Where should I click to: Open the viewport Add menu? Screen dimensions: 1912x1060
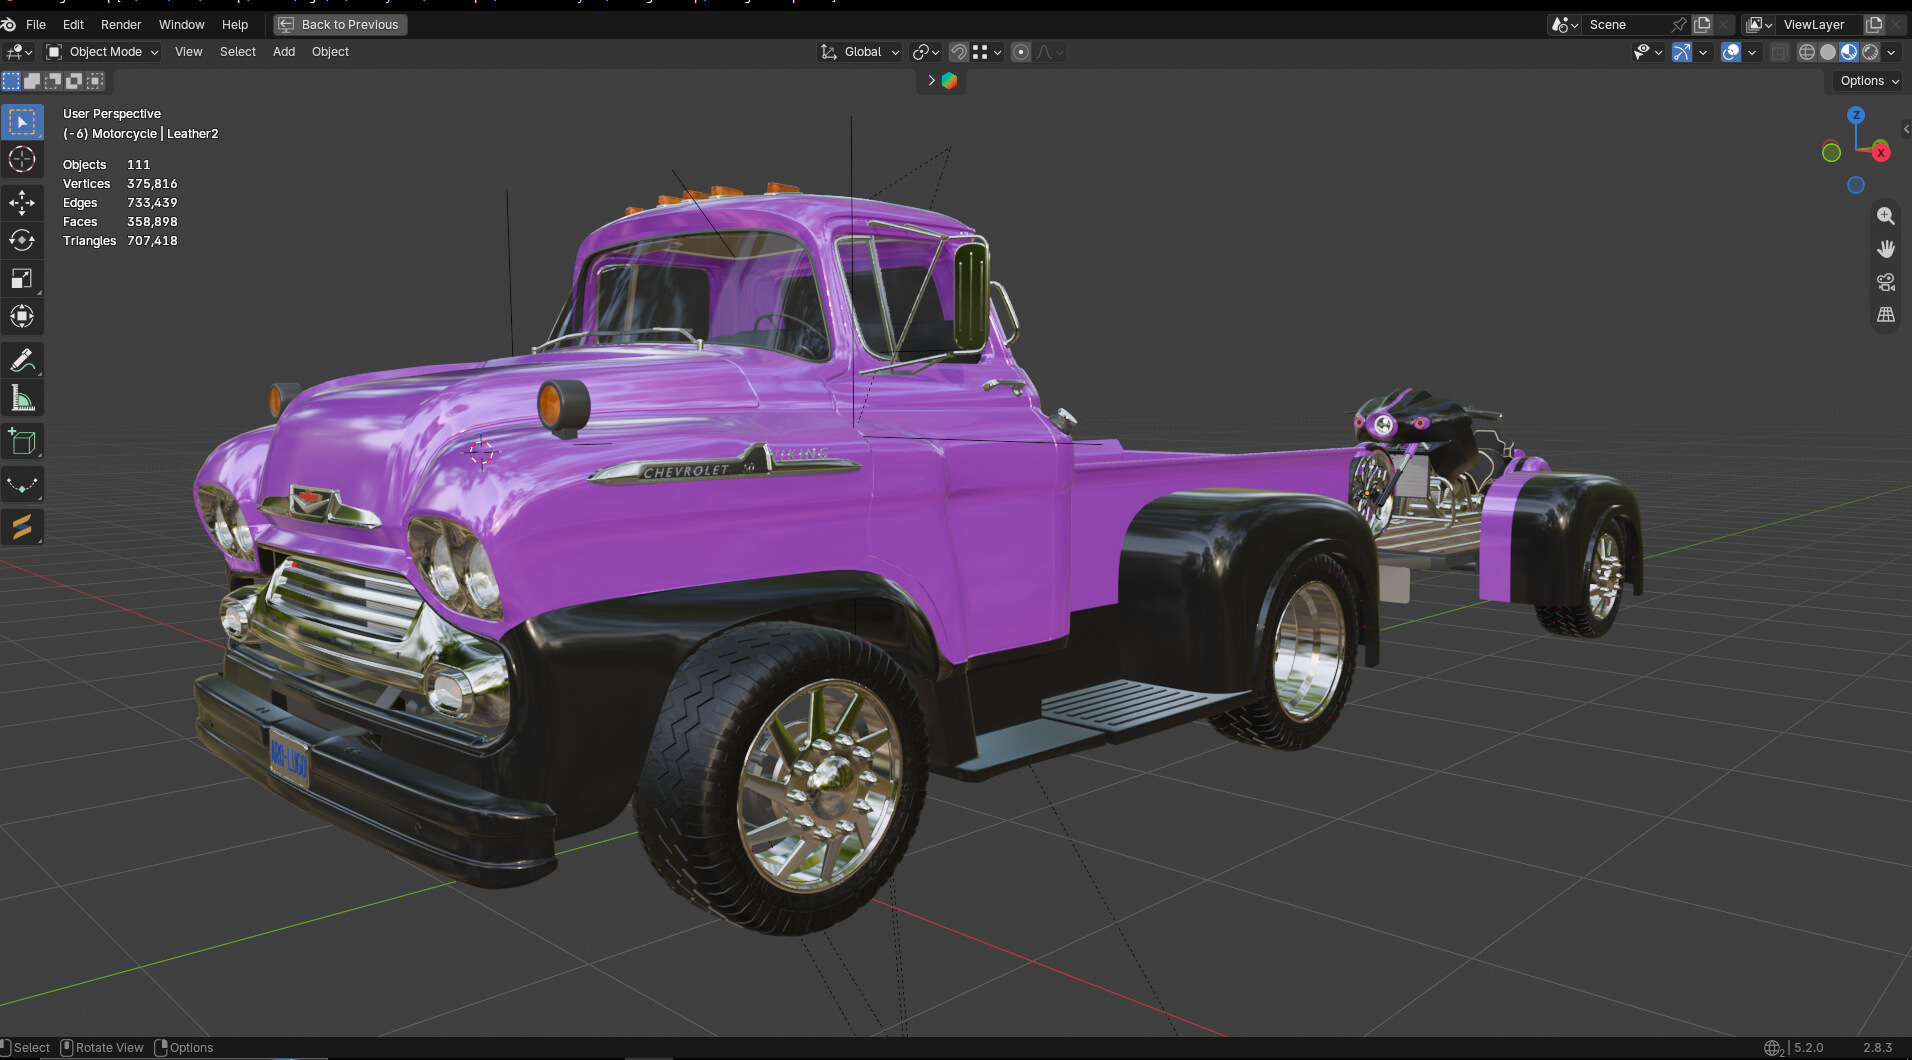coord(284,52)
